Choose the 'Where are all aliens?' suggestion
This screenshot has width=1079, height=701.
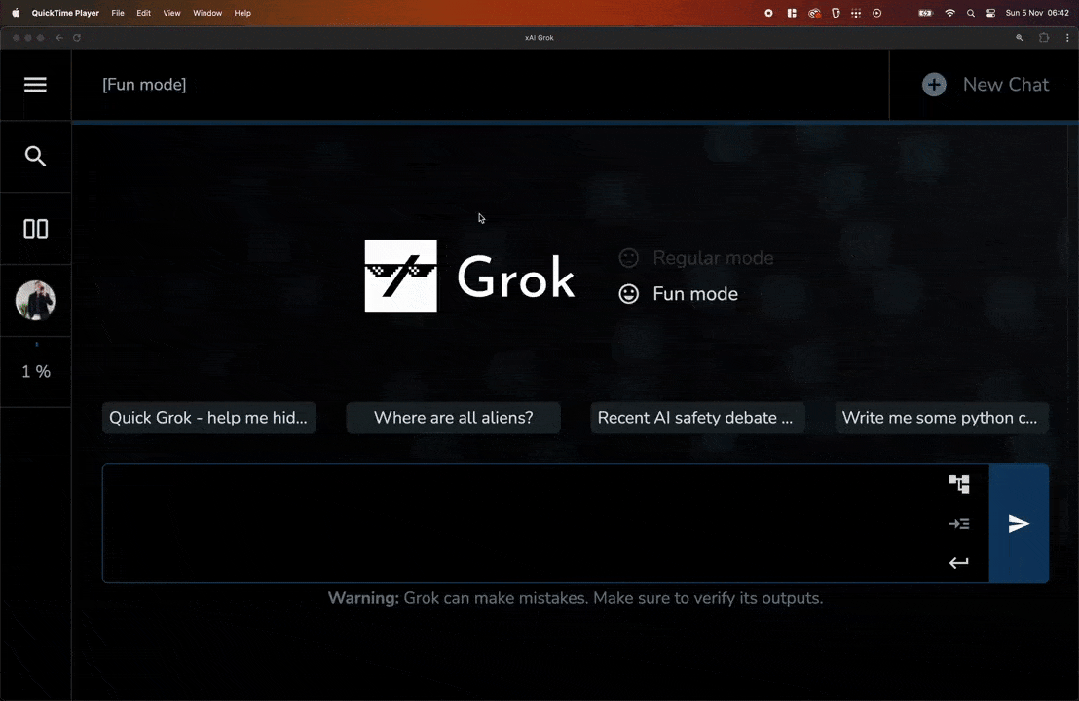click(x=453, y=418)
